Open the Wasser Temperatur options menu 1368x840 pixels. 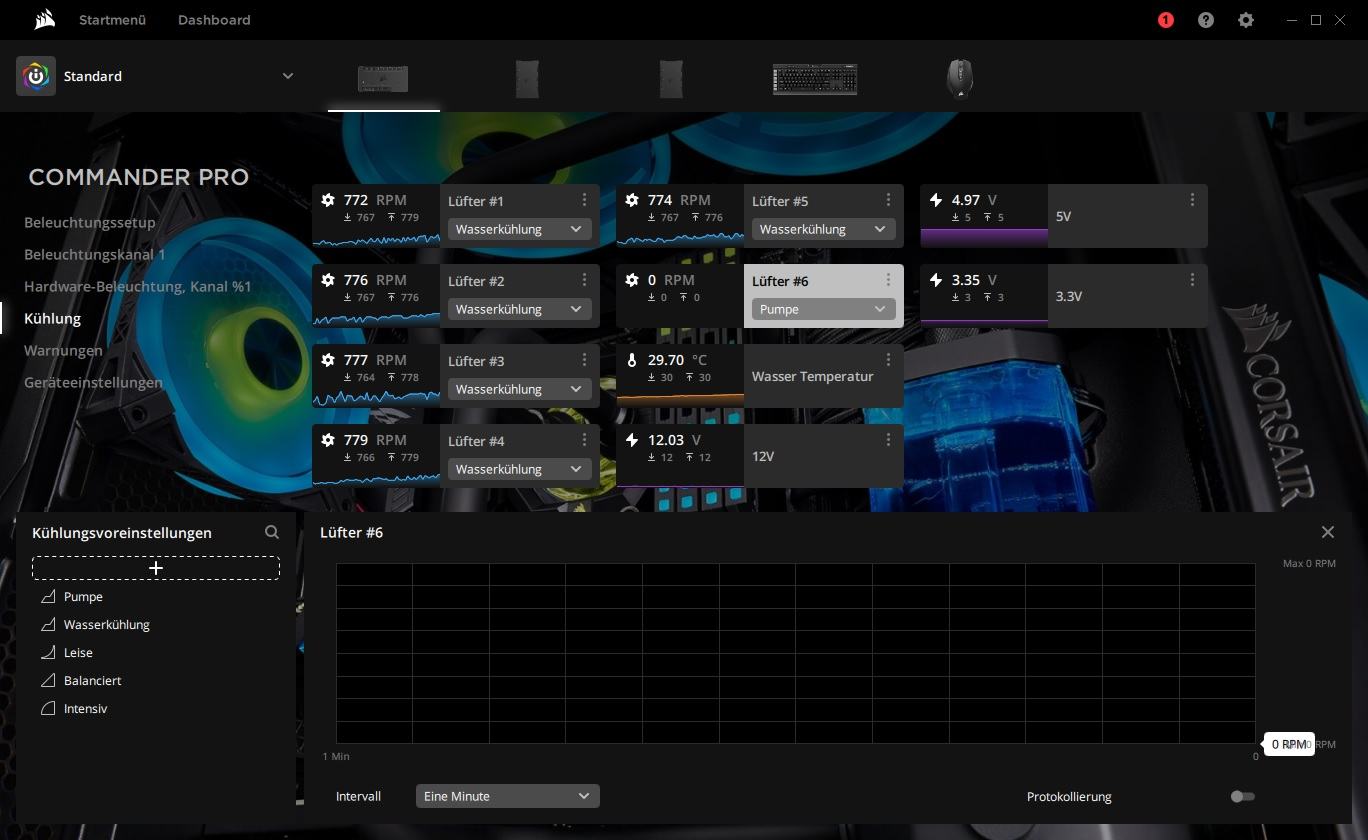(889, 360)
